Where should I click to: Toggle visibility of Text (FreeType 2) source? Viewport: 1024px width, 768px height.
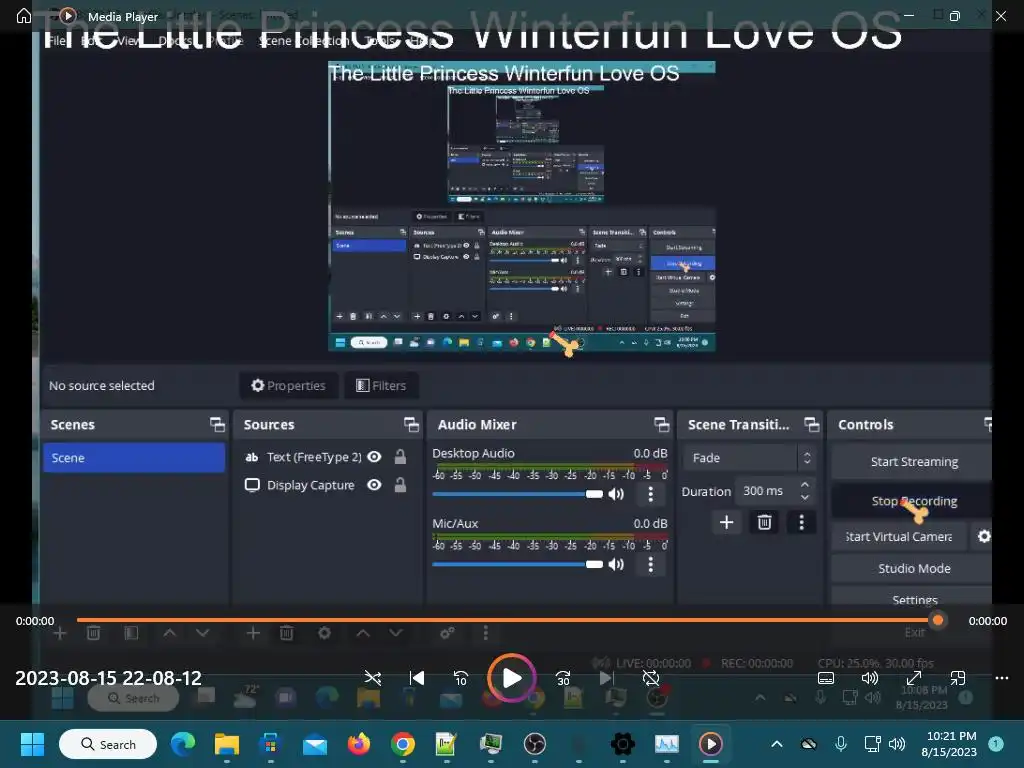(x=374, y=457)
